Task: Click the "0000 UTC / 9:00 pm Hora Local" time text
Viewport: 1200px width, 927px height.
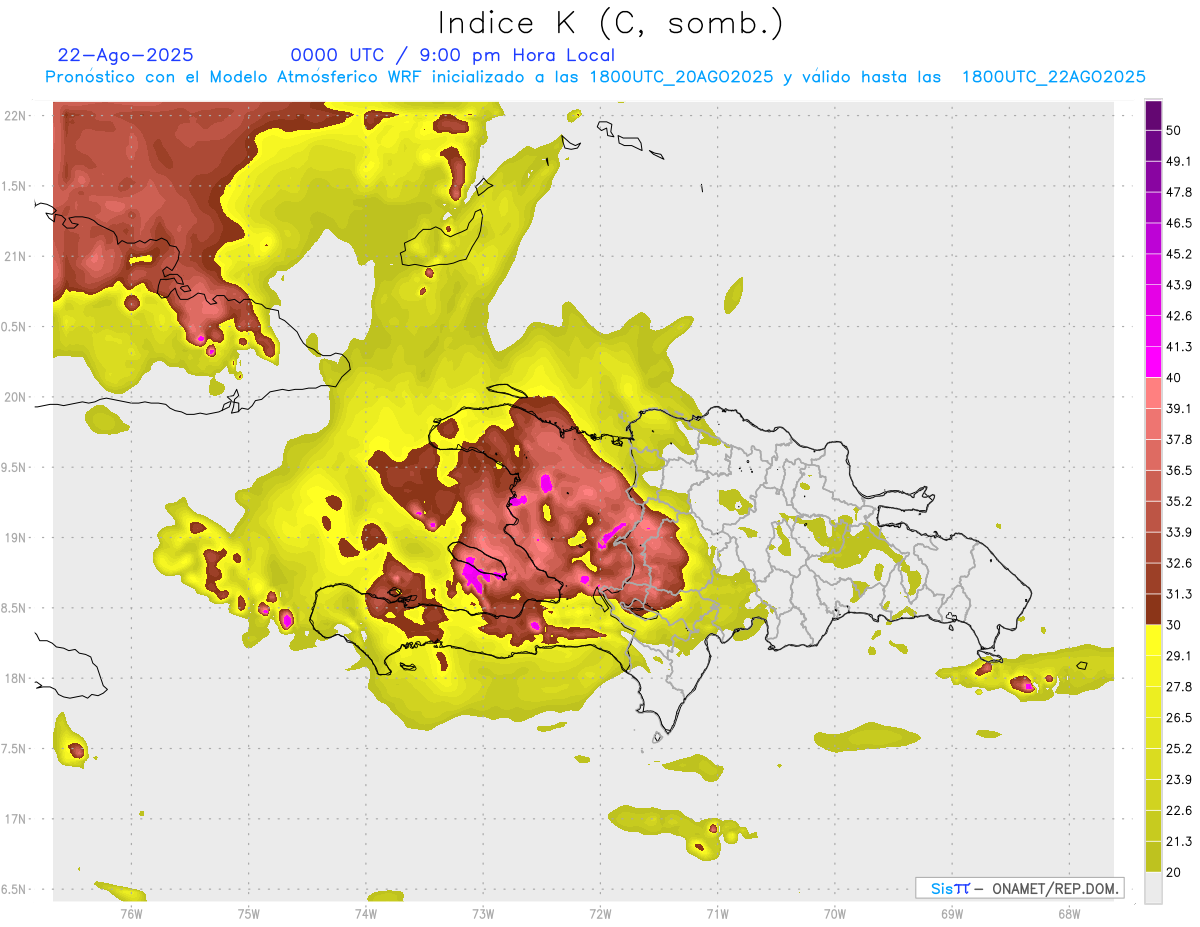Action: coord(453,55)
